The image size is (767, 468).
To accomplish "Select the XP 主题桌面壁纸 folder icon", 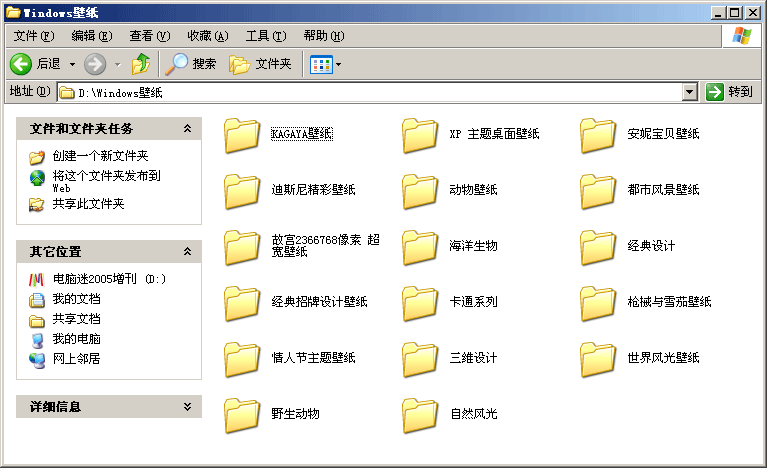I will coord(420,135).
